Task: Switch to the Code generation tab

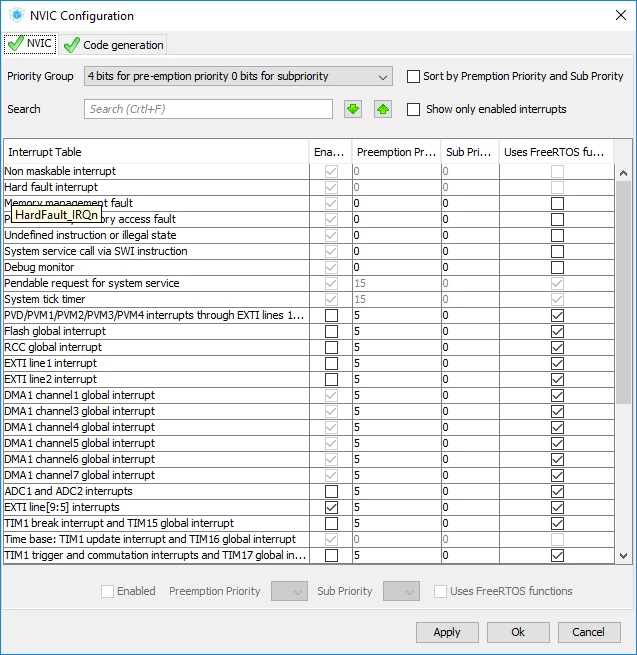Action: 113,45
